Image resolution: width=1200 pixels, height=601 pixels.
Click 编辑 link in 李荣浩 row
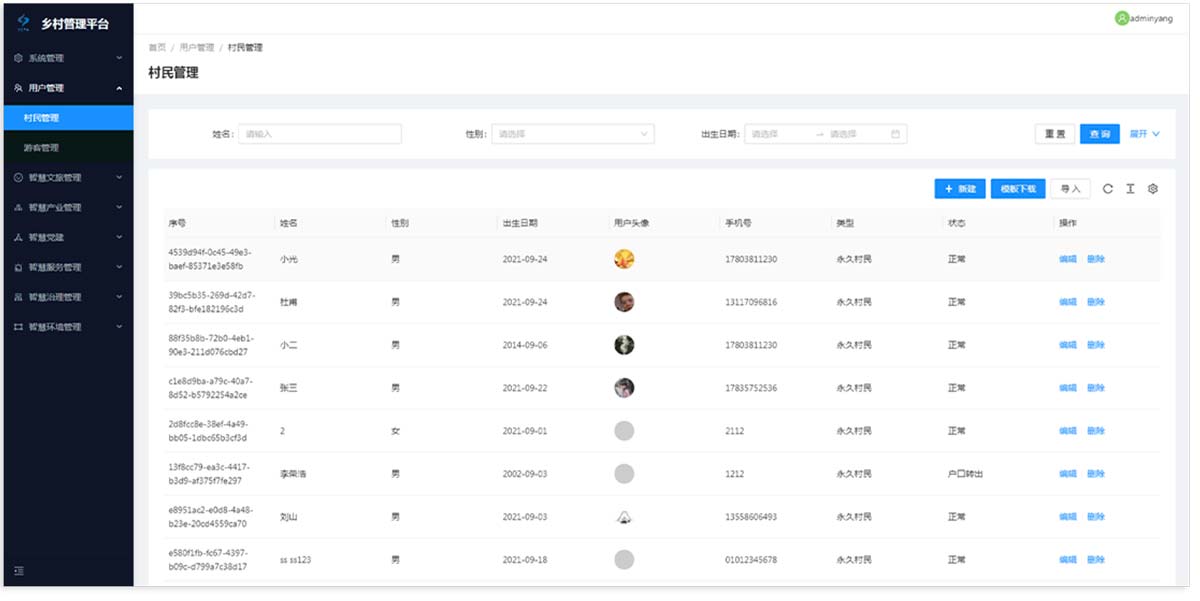(1068, 474)
